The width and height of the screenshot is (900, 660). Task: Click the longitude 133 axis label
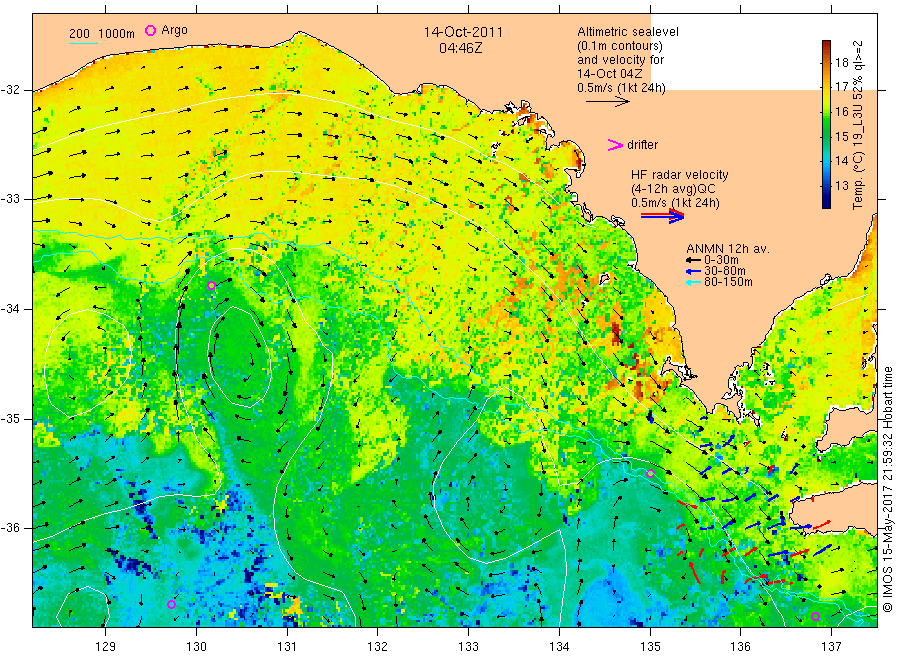coord(468,646)
